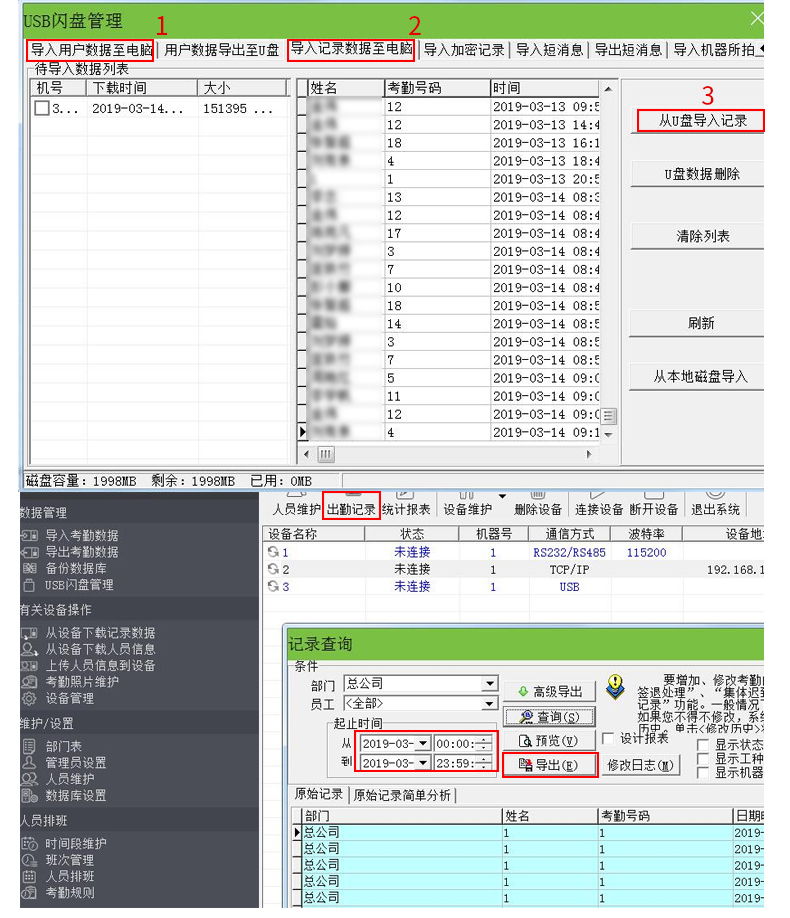Click the 设备管理 gear icon

point(29,698)
